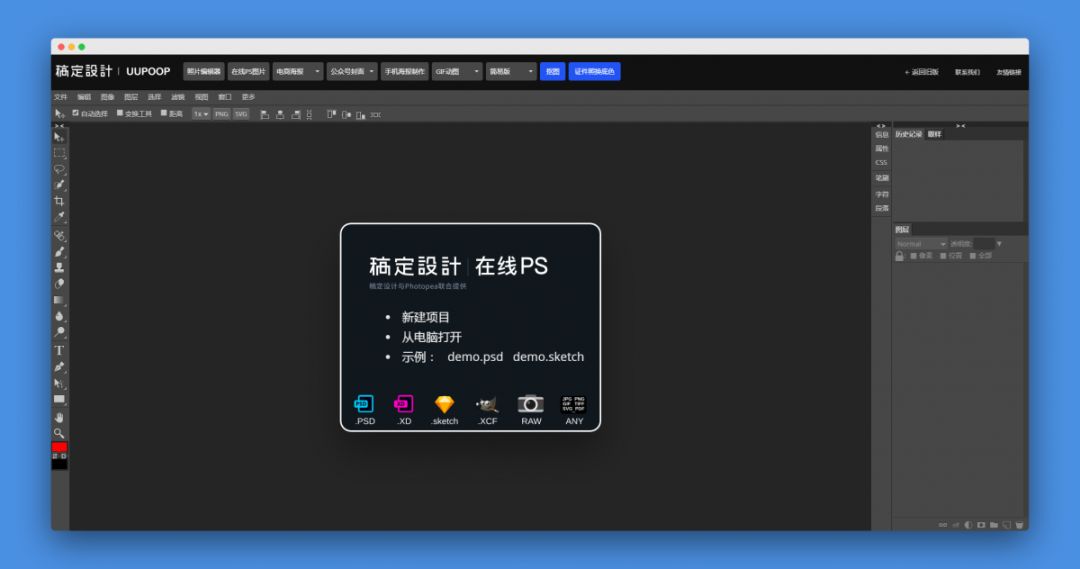Image resolution: width=1080 pixels, height=569 pixels.
Task: Click the 照片编辑器 button
Action: [x=204, y=72]
